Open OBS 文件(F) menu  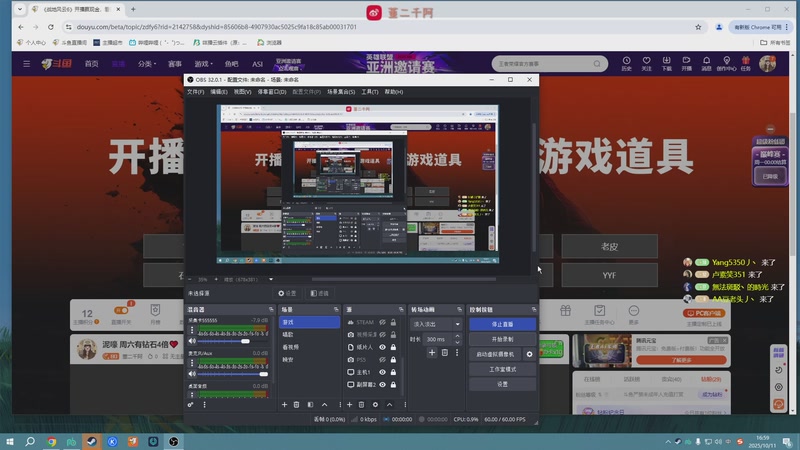tap(195, 92)
